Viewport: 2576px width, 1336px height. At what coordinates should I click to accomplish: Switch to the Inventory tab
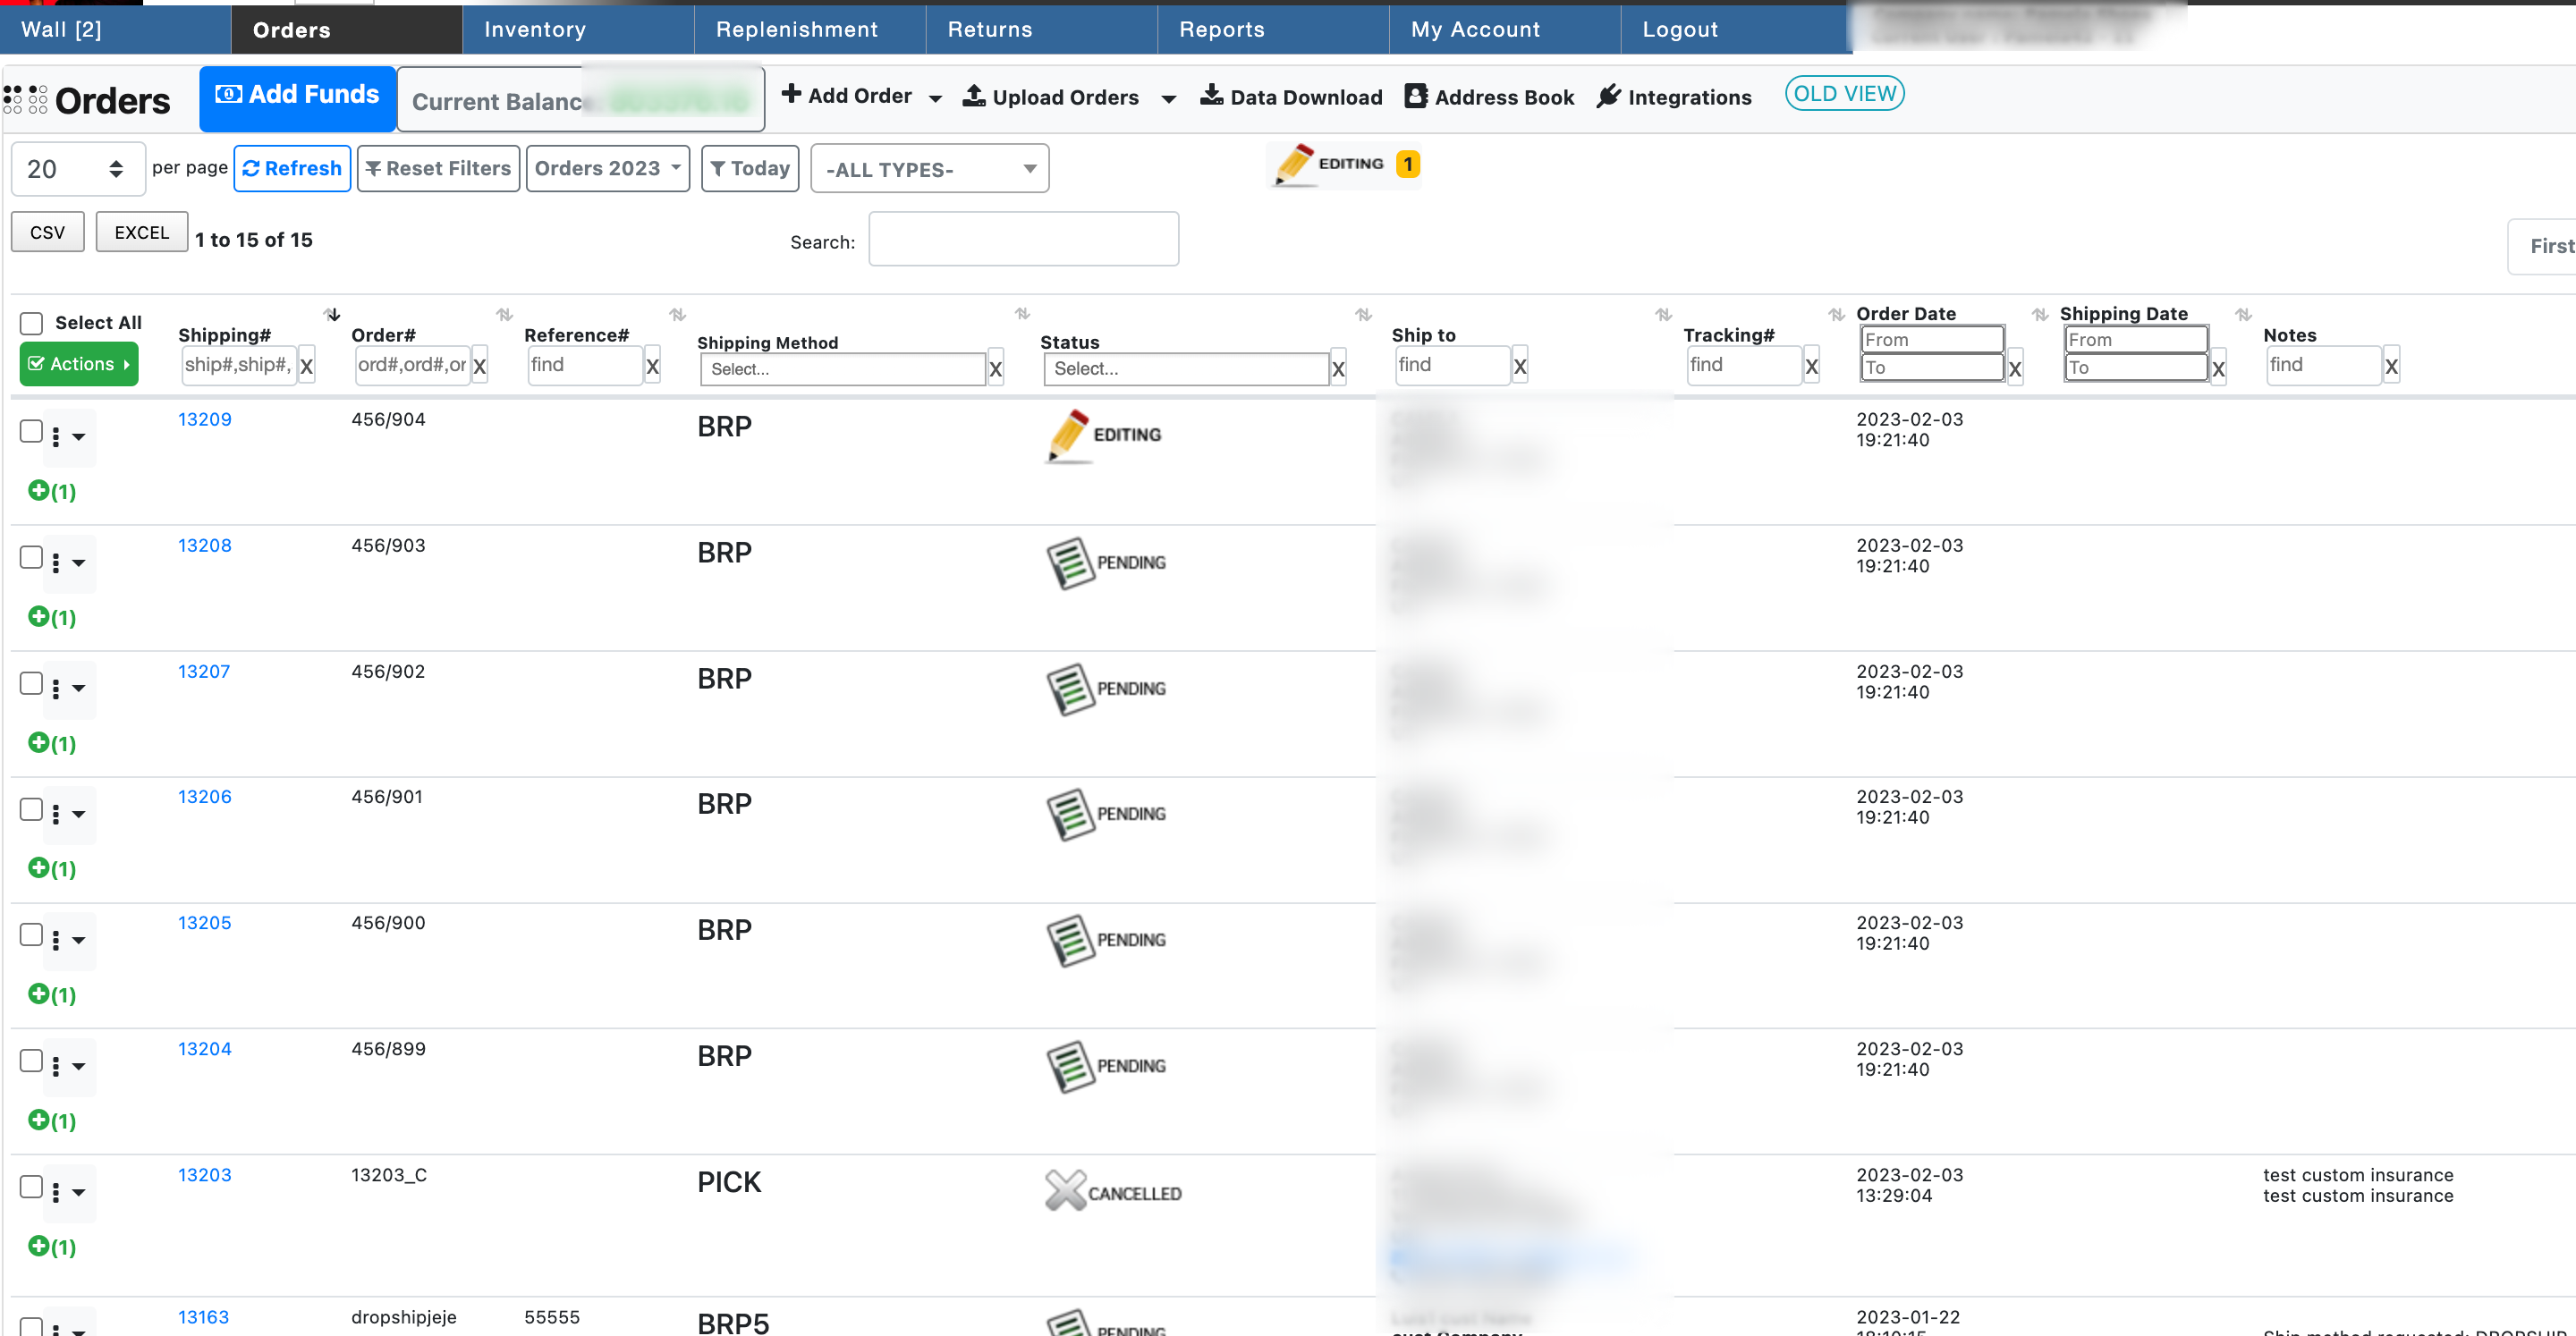tap(535, 30)
